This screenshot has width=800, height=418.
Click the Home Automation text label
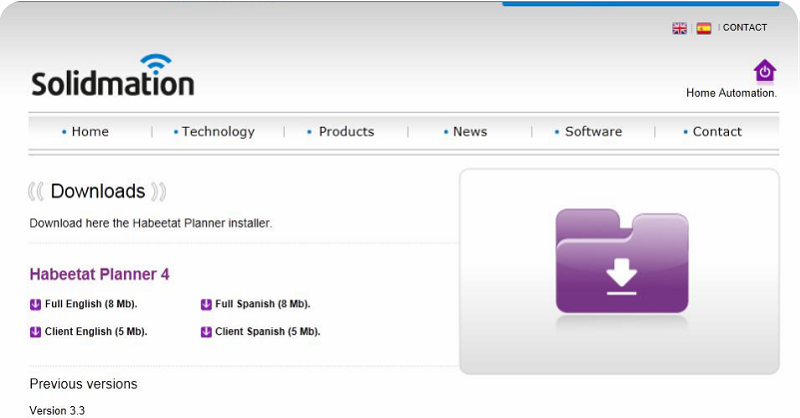click(x=731, y=93)
